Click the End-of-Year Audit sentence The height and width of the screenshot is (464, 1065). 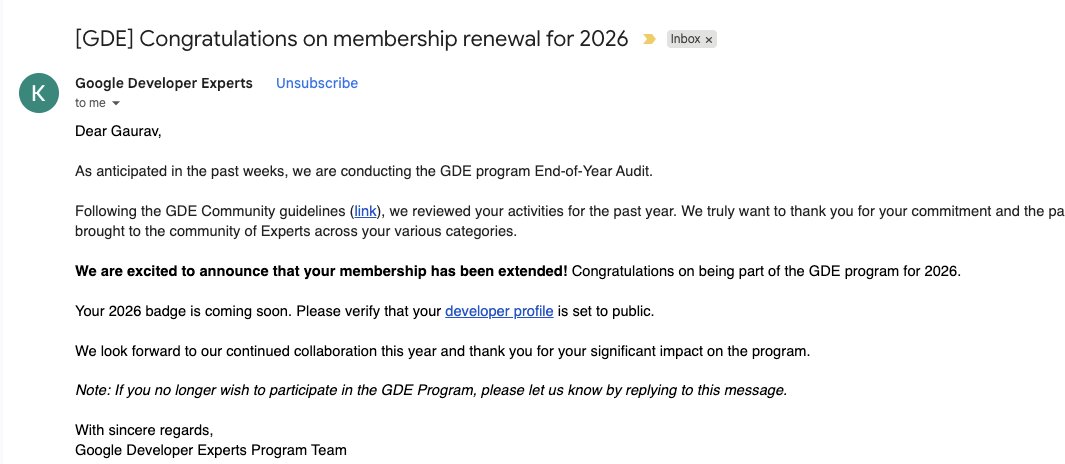[x=363, y=171]
